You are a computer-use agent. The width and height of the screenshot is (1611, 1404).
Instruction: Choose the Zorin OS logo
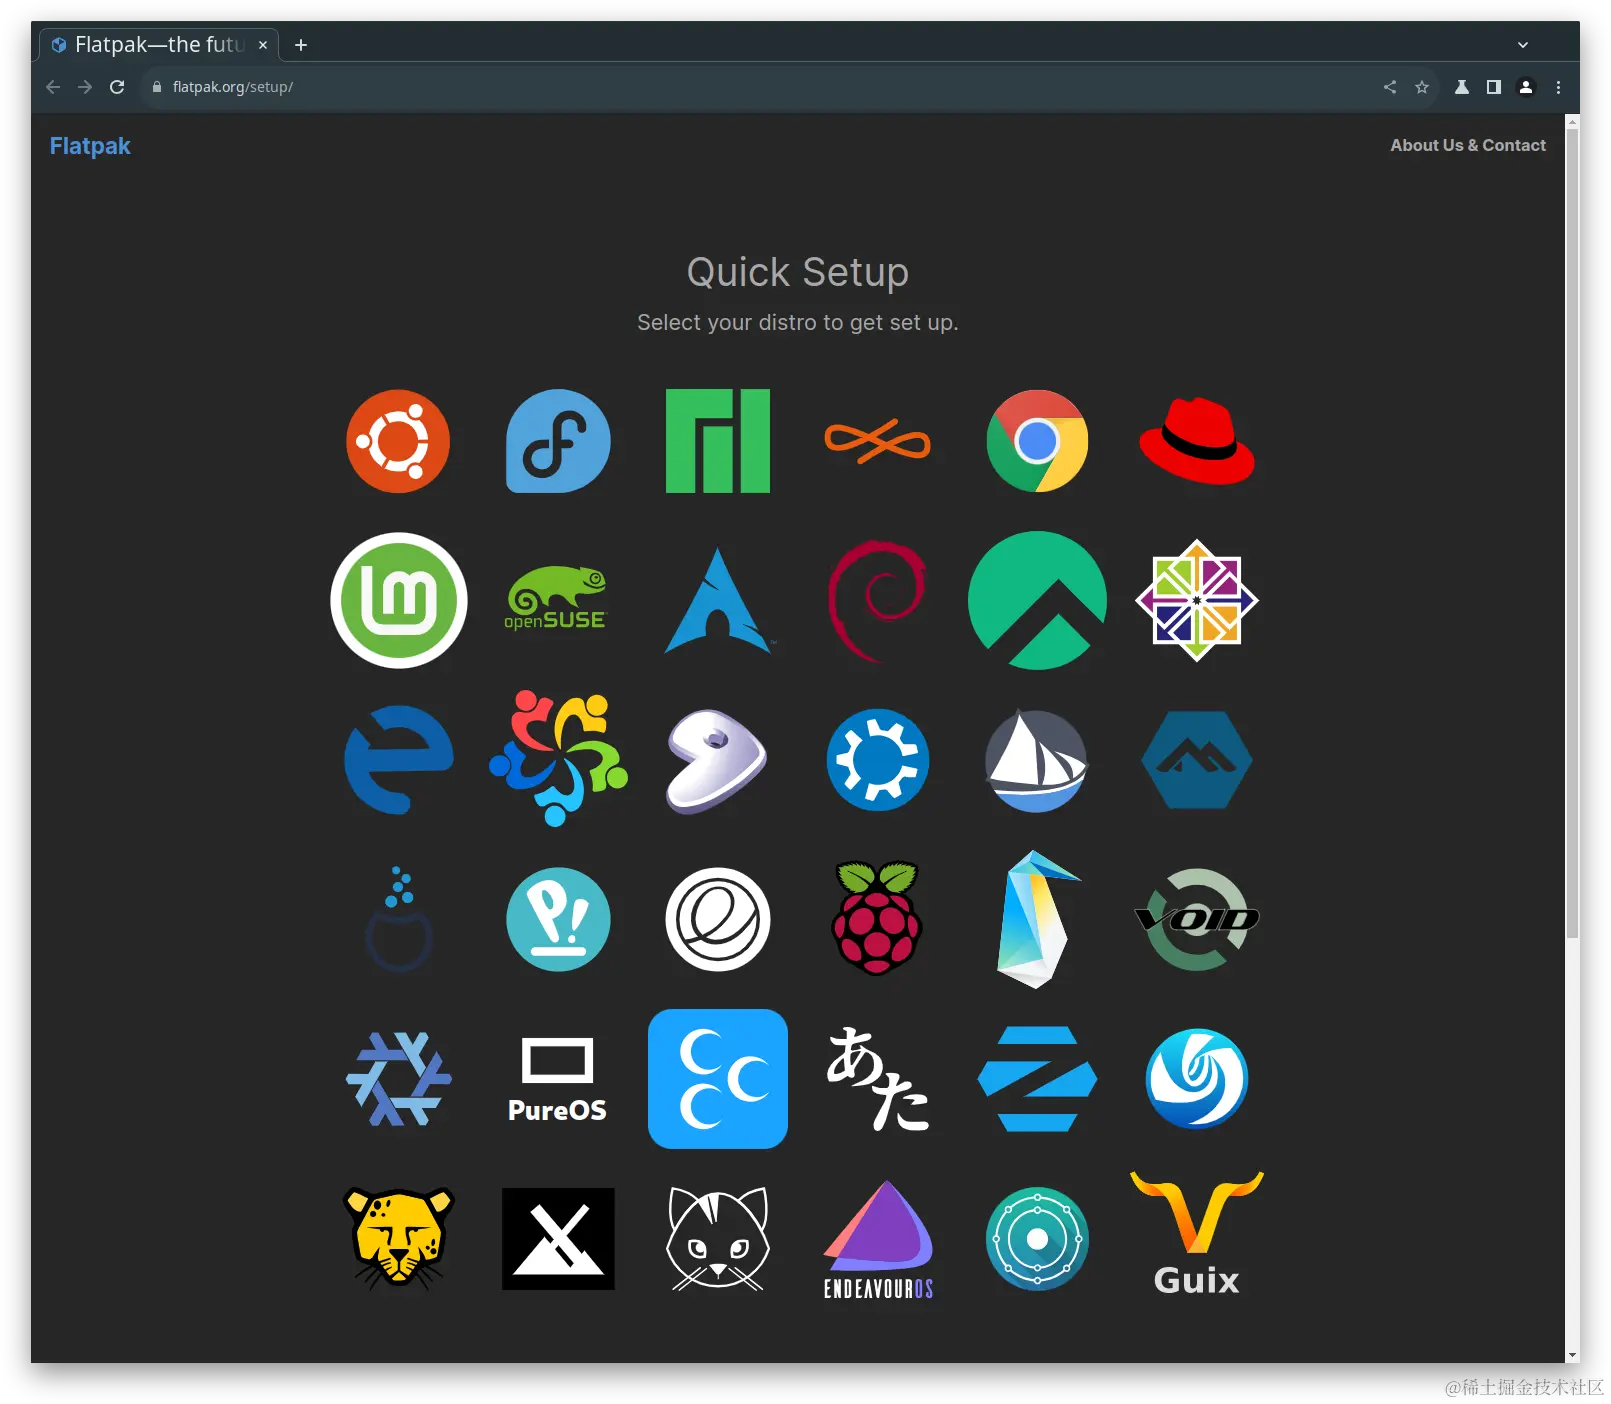tap(1037, 1079)
